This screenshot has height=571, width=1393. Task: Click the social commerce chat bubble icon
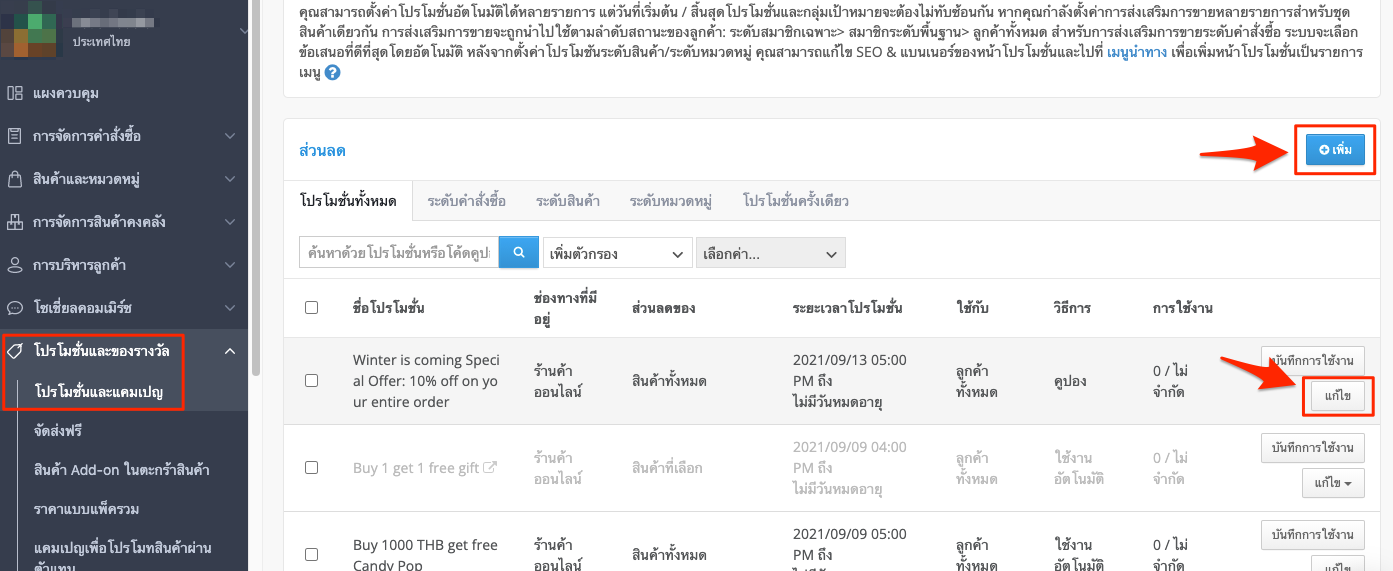15,308
